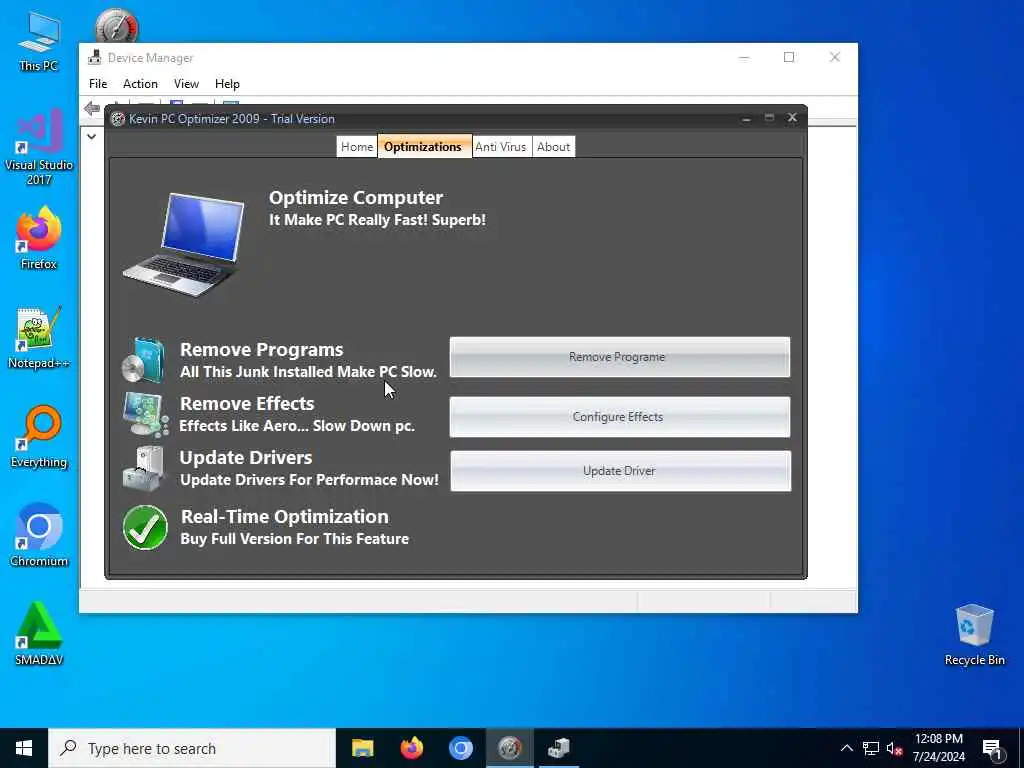Show hidden system tray icons

(x=846, y=748)
